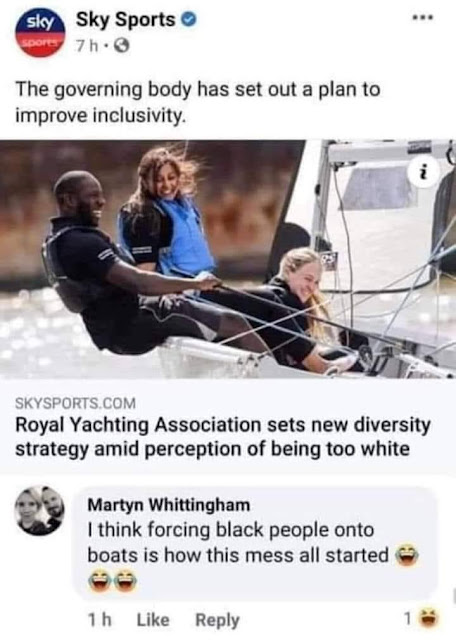Click the blue verified badge
This screenshot has width=456, height=640.
point(189,20)
